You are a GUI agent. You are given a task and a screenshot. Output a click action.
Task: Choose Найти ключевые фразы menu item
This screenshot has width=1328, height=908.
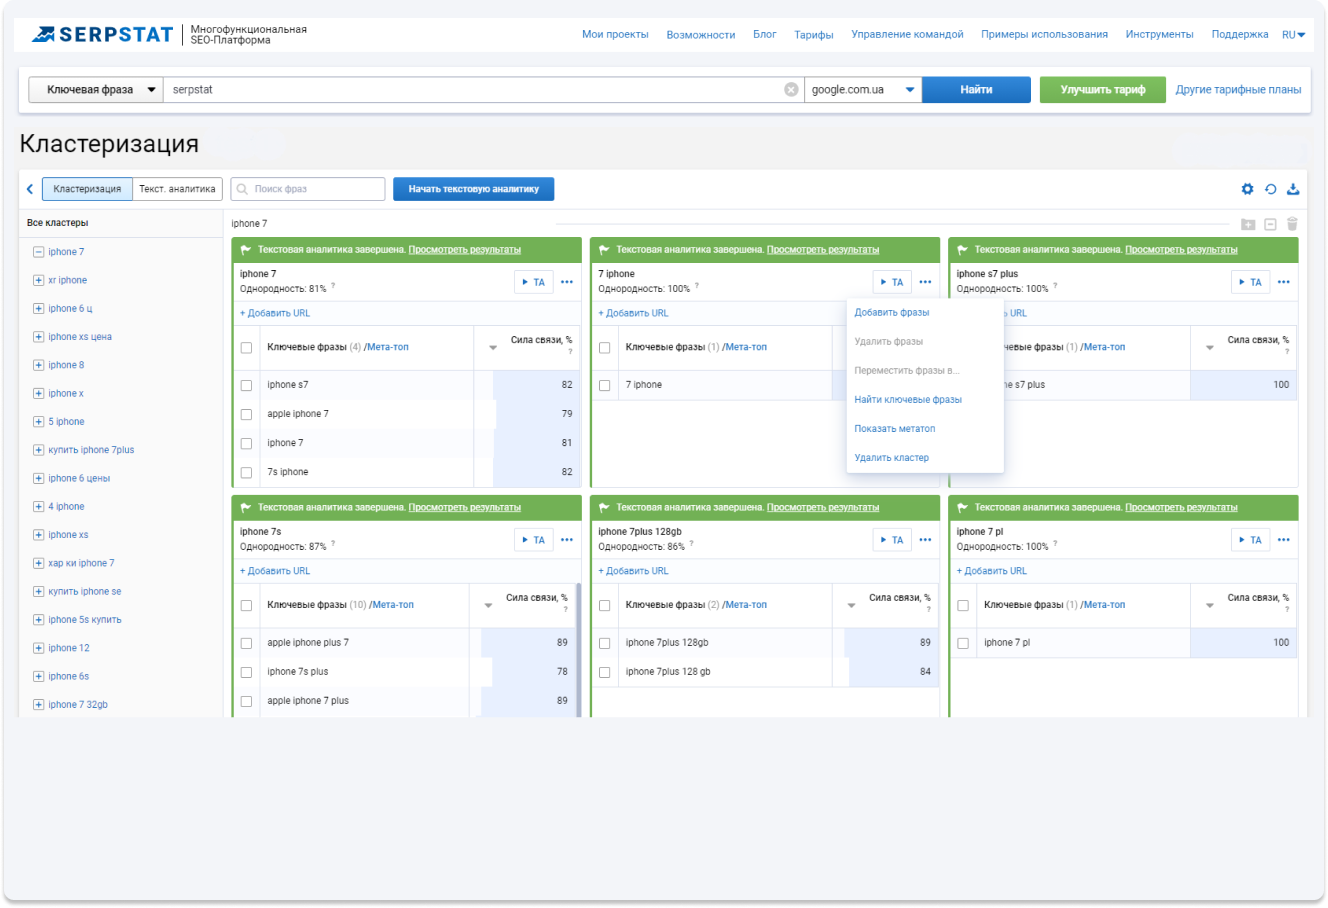click(x=908, y=400)
